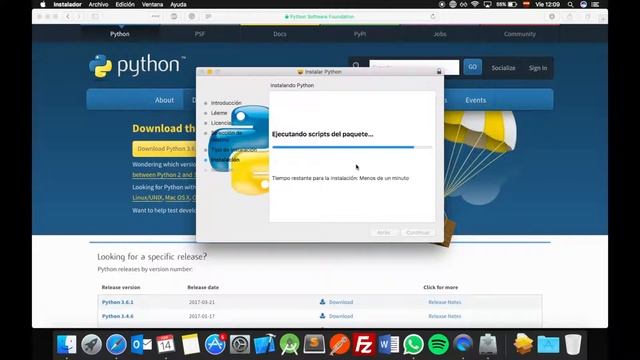Open Launchpad rocket icon in Dock
The width and height of the screenshot is (640, 360).
point(91,344)
